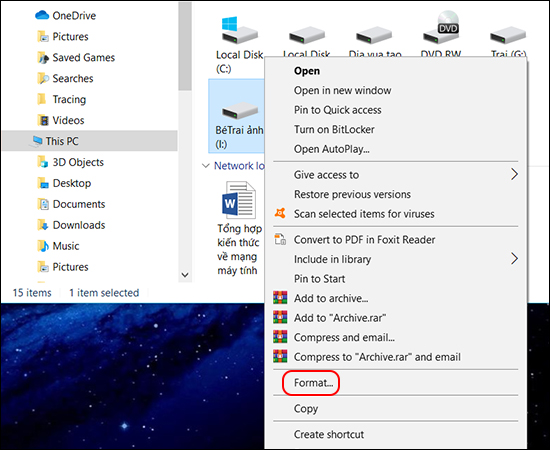Open Searches in the navigation pane
The image size is (550, 450).
click(x=73, y=79)
